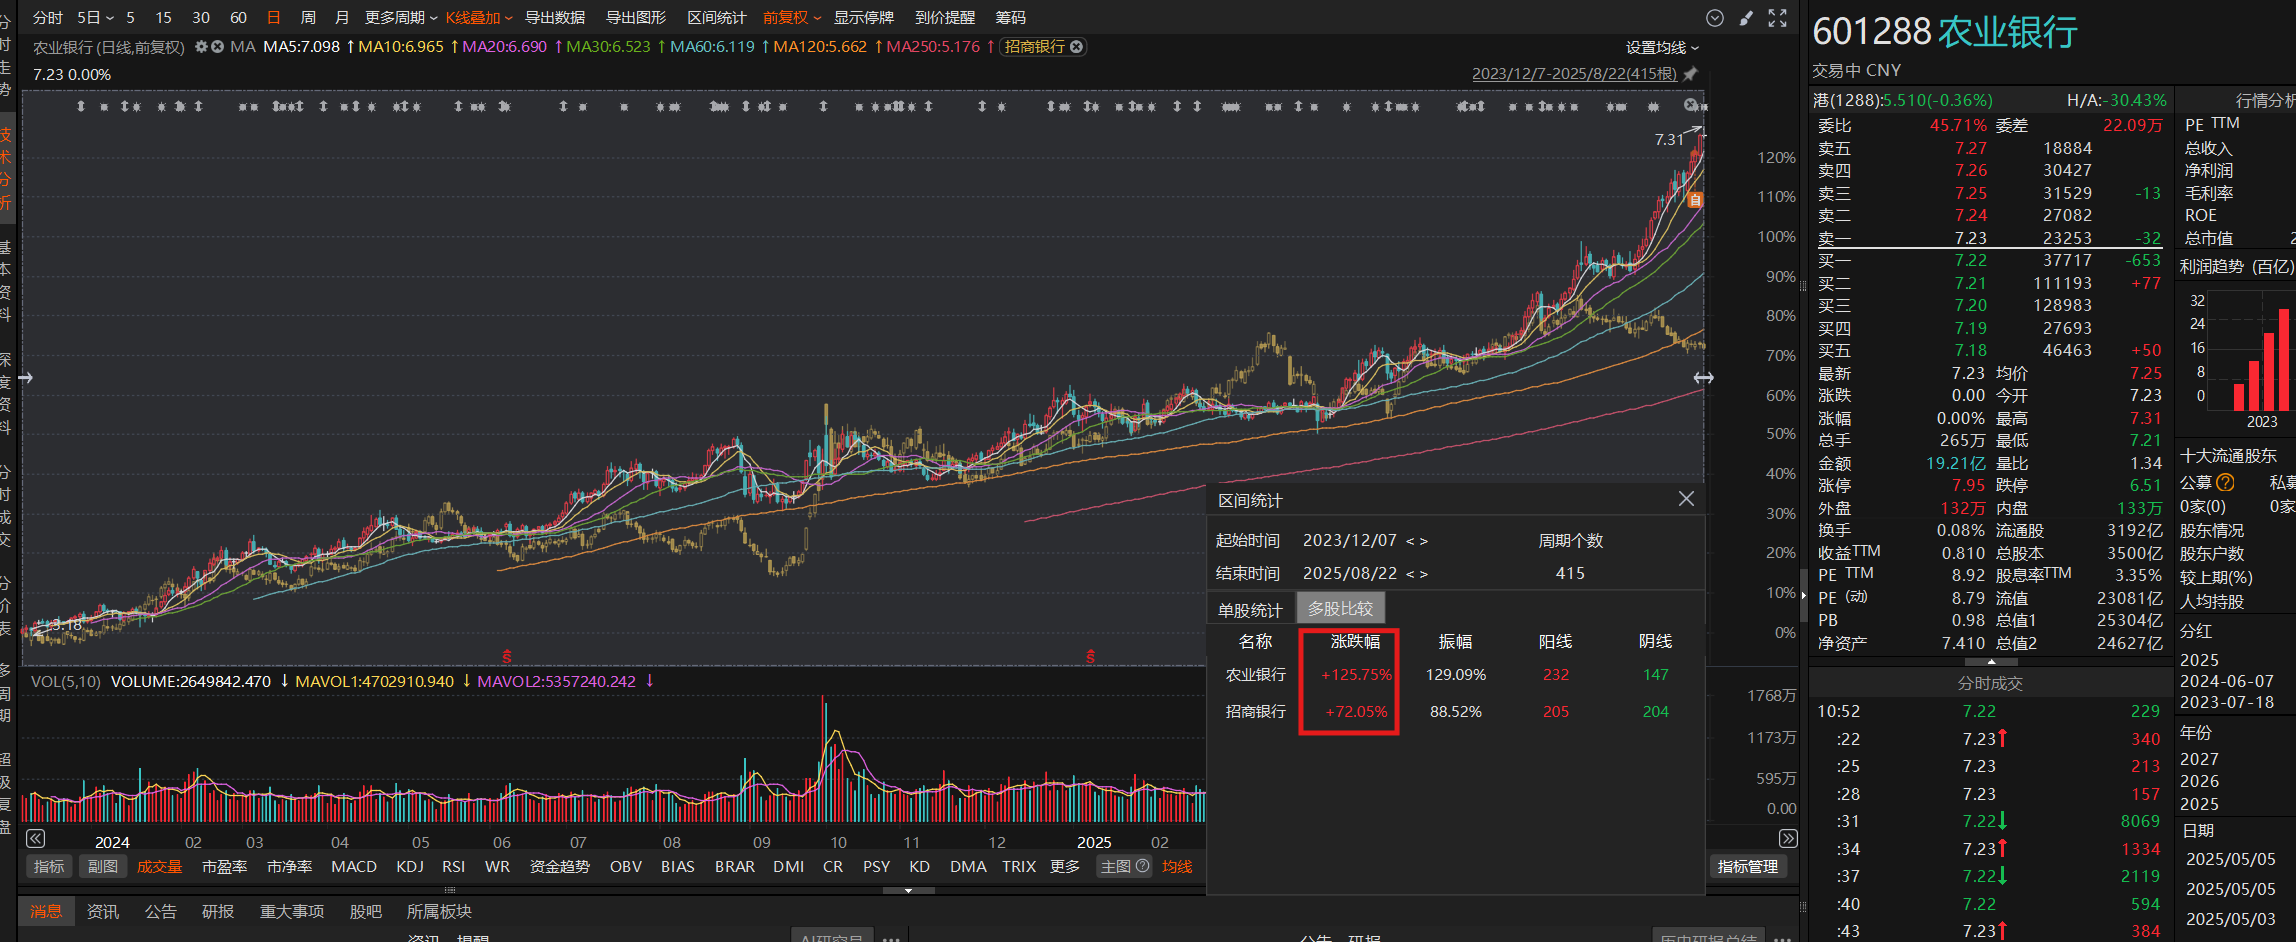Click the 2023/12/7-2025/8/22 date range link
Screen dimensions: 2296x942
(1574, 74)
